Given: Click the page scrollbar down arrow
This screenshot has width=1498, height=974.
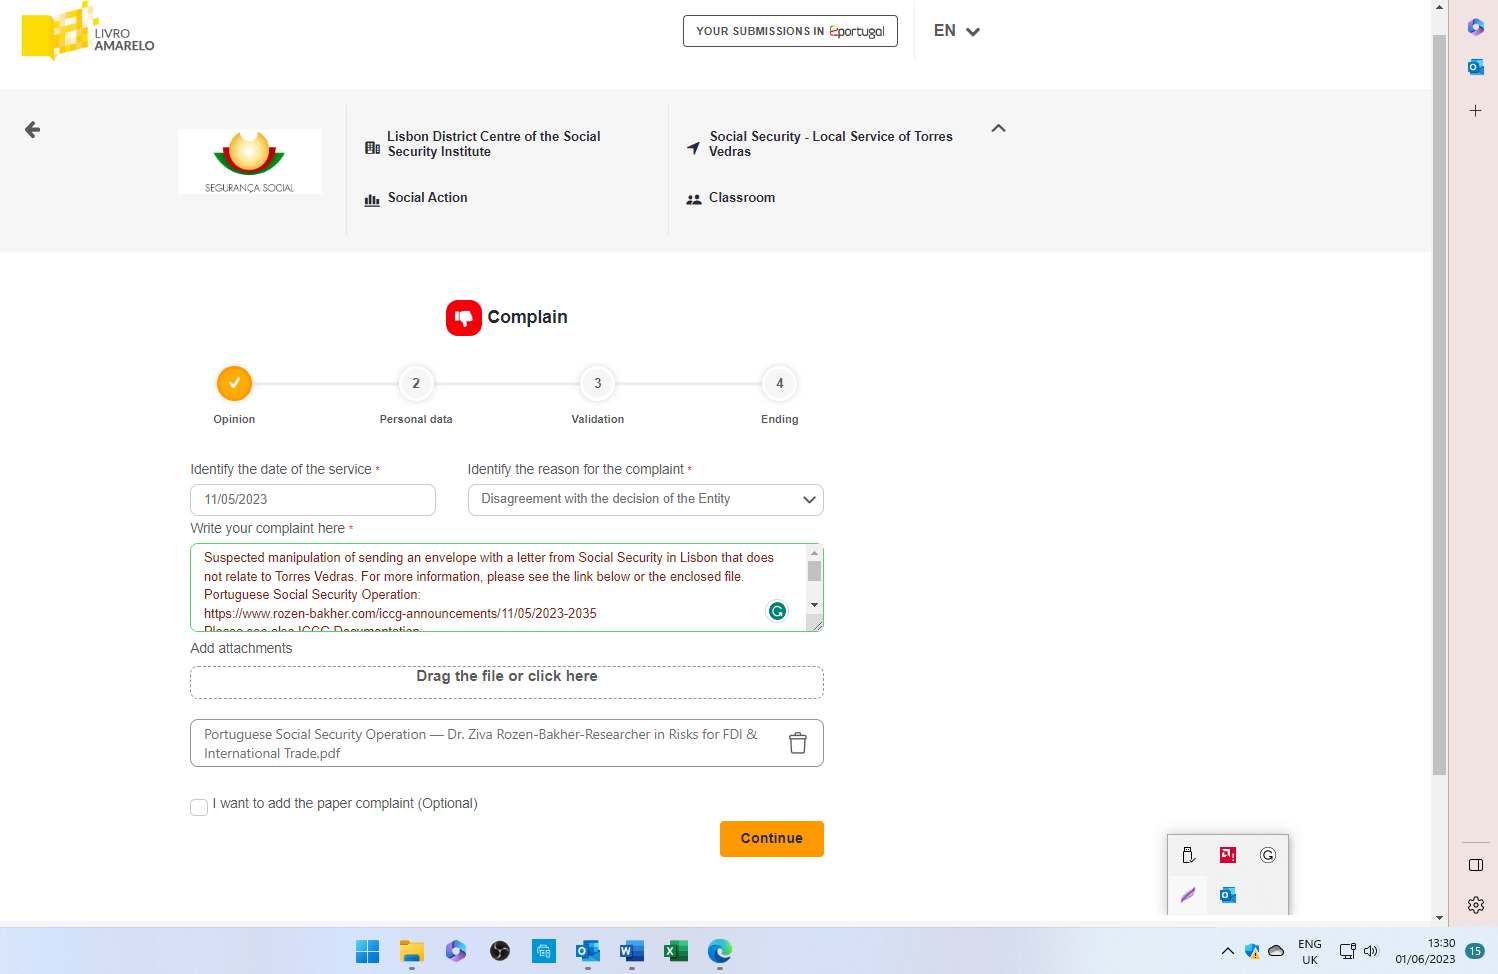Looking at the screenshot, I should (1439, 917).
